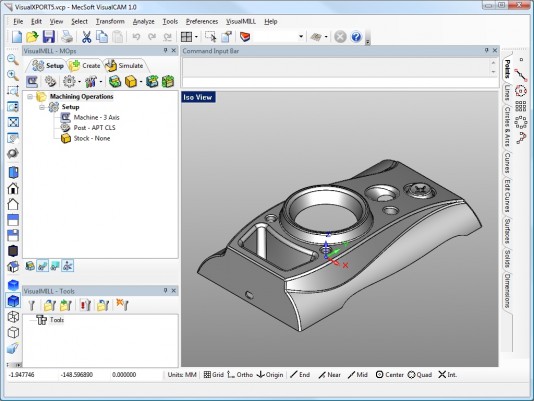
Task: Open the Surfaces side tab
Action: click(x=507, y=231)
